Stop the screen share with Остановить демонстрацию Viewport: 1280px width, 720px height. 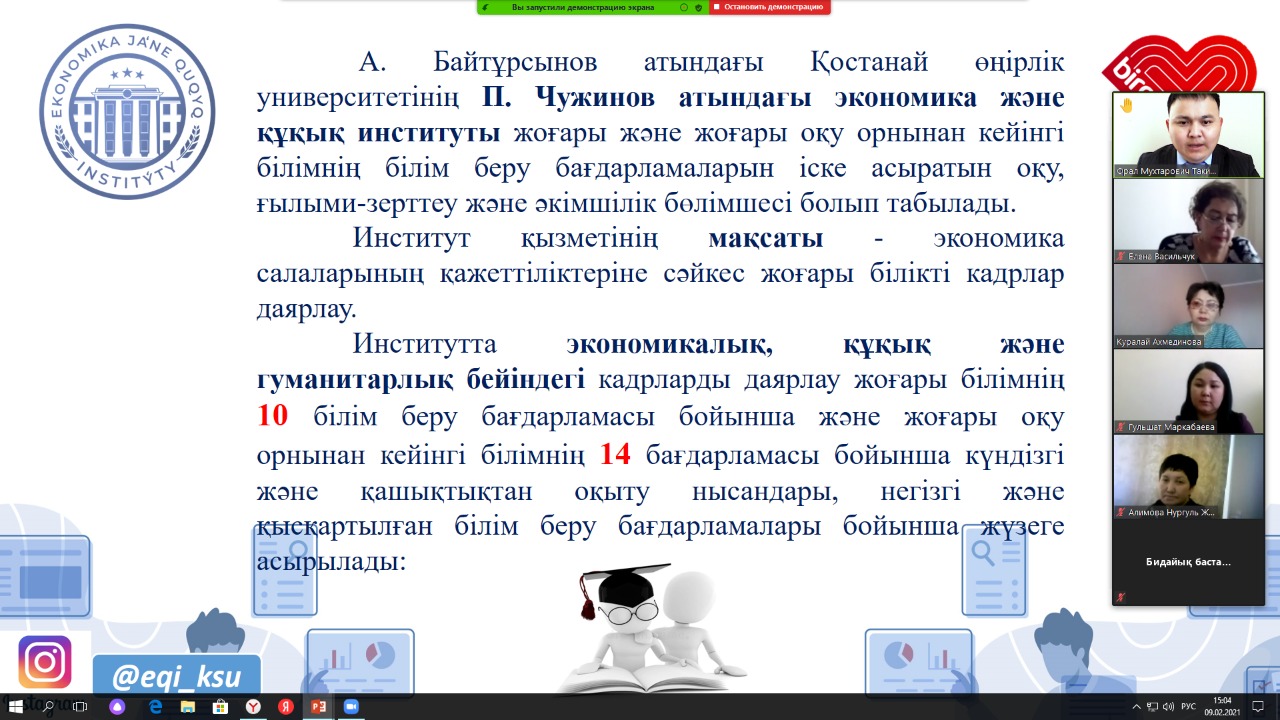pyautogui.click(x=769, y=7)
